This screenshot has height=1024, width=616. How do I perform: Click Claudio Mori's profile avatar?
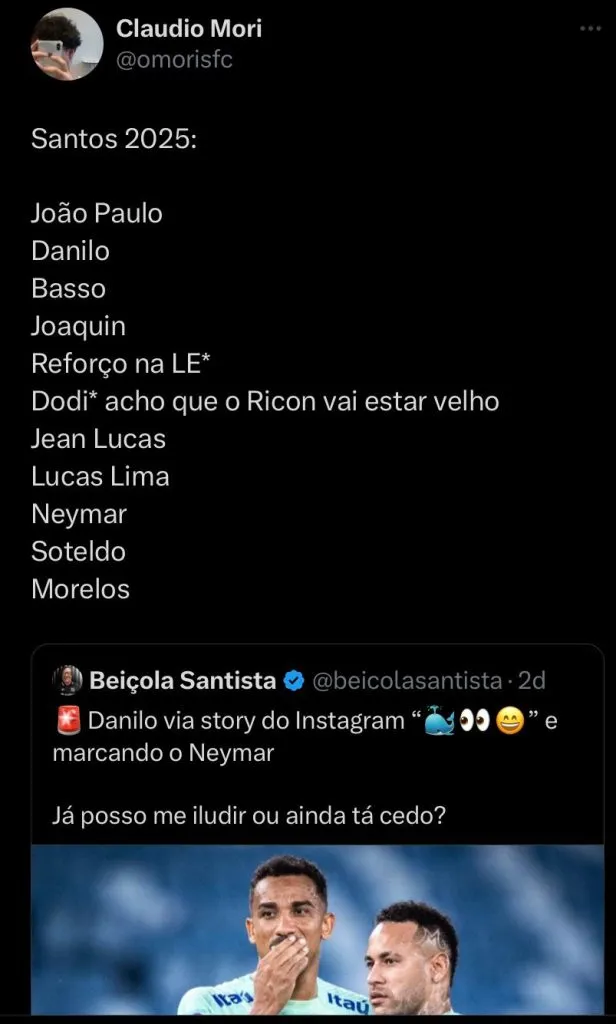(67, 44)
